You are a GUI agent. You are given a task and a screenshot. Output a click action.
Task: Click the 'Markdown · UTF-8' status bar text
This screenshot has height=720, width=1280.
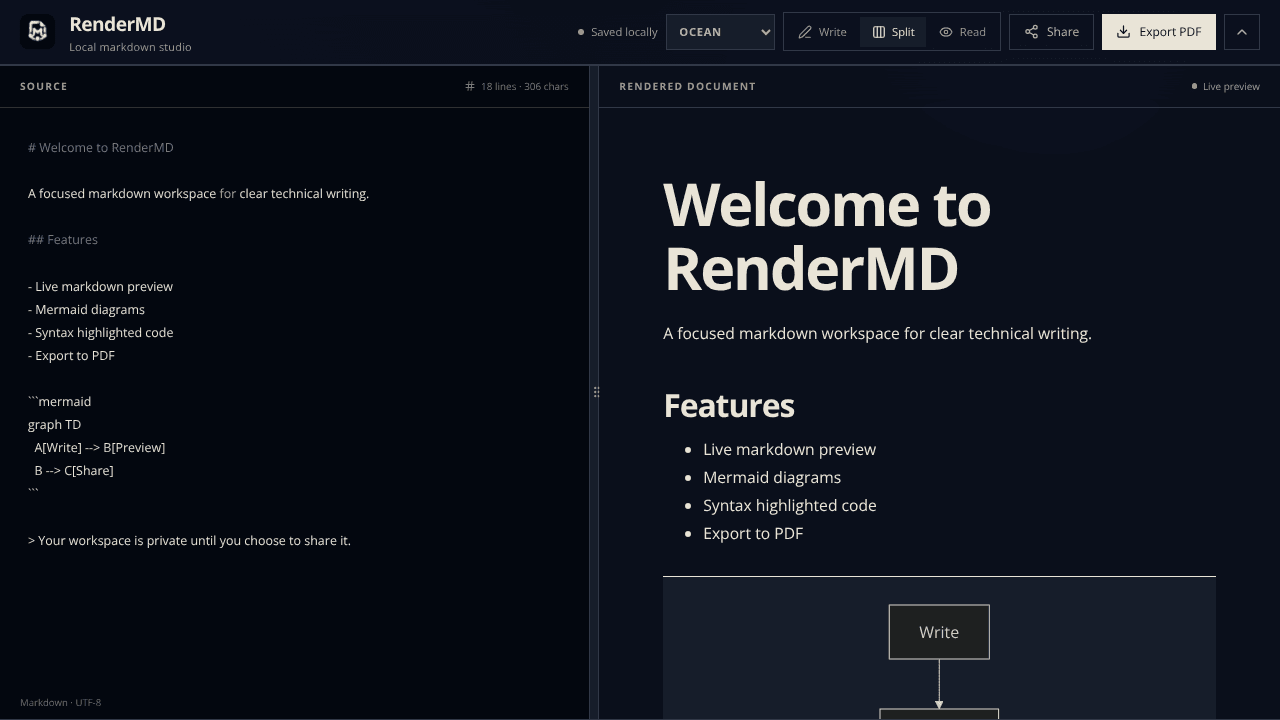click(60, 702)
